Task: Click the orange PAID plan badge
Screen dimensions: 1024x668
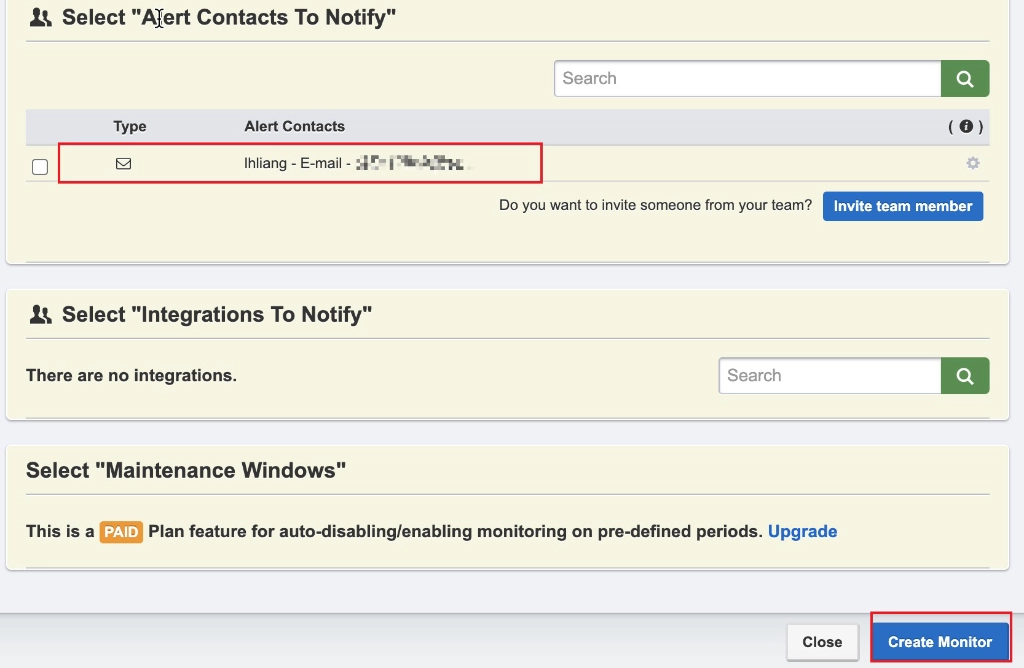Action: (121, 532)
